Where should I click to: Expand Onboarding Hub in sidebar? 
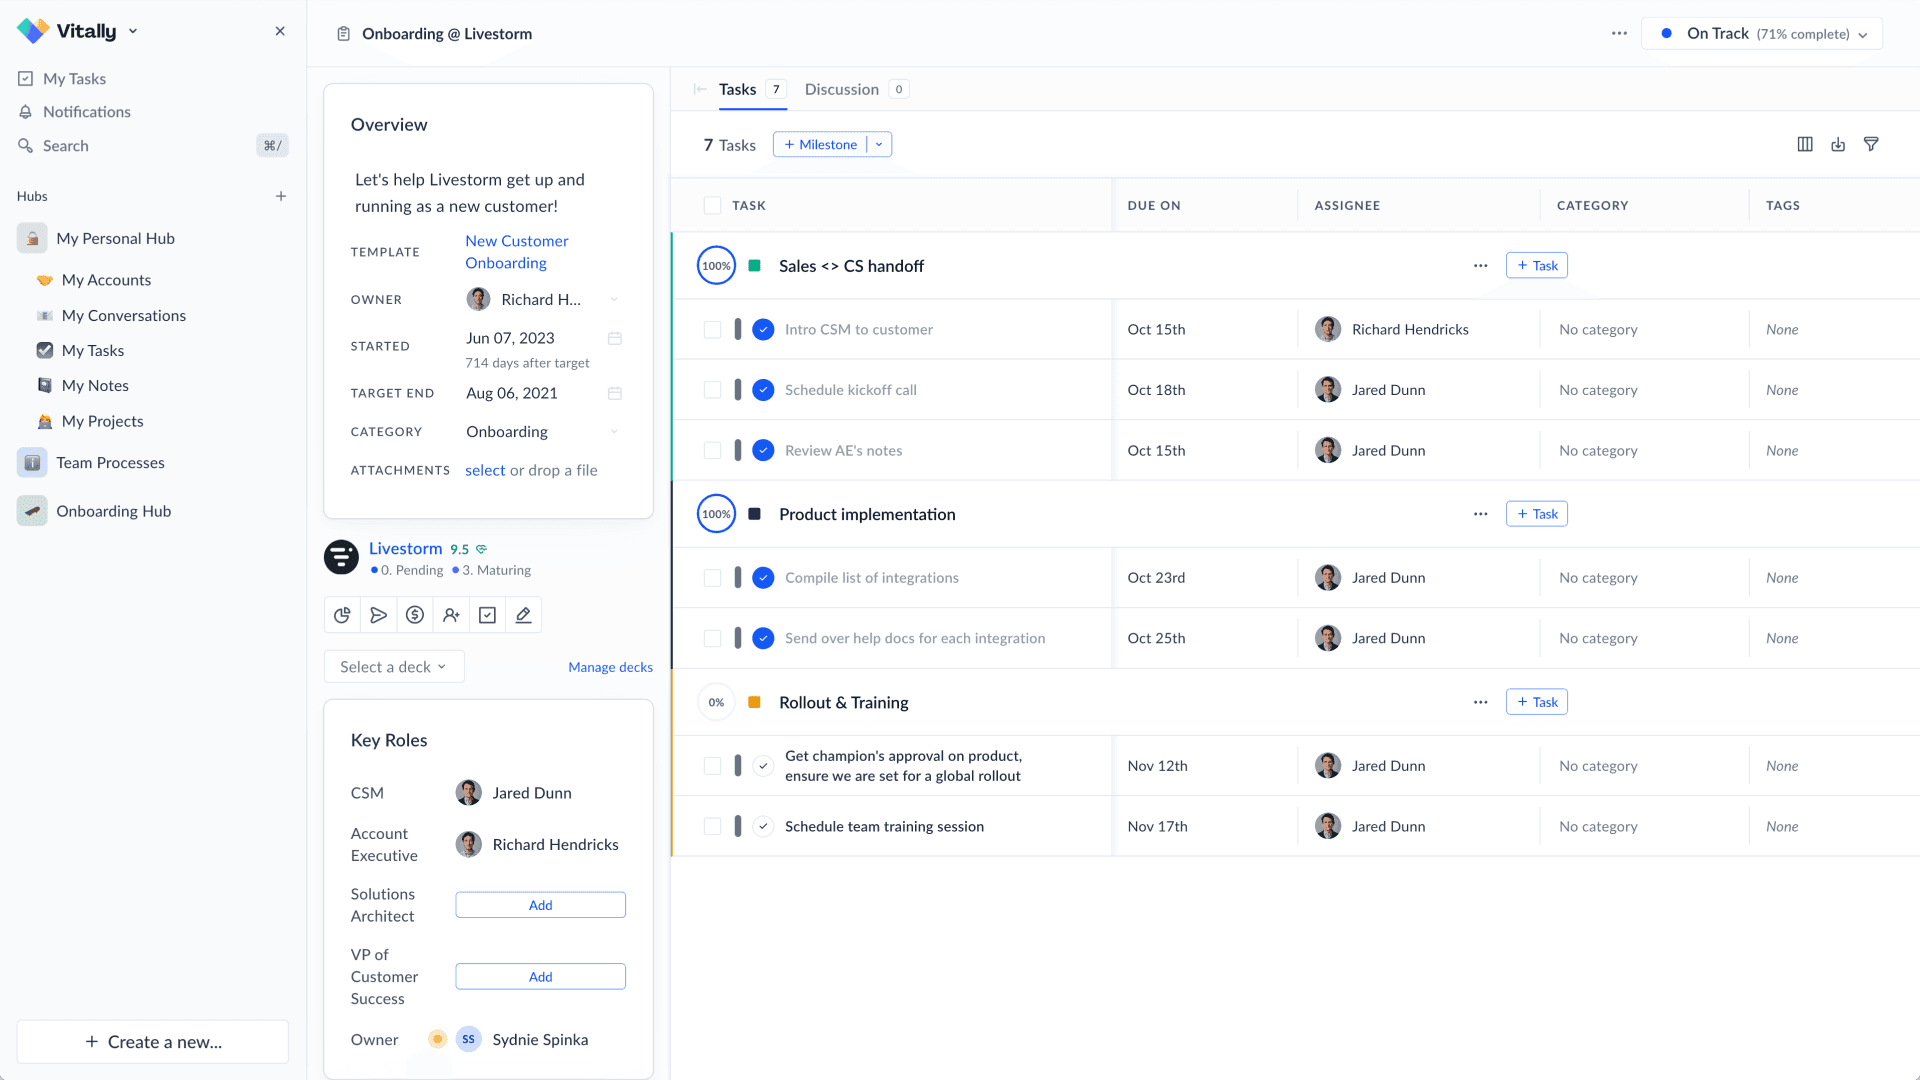tap(94, 511)
